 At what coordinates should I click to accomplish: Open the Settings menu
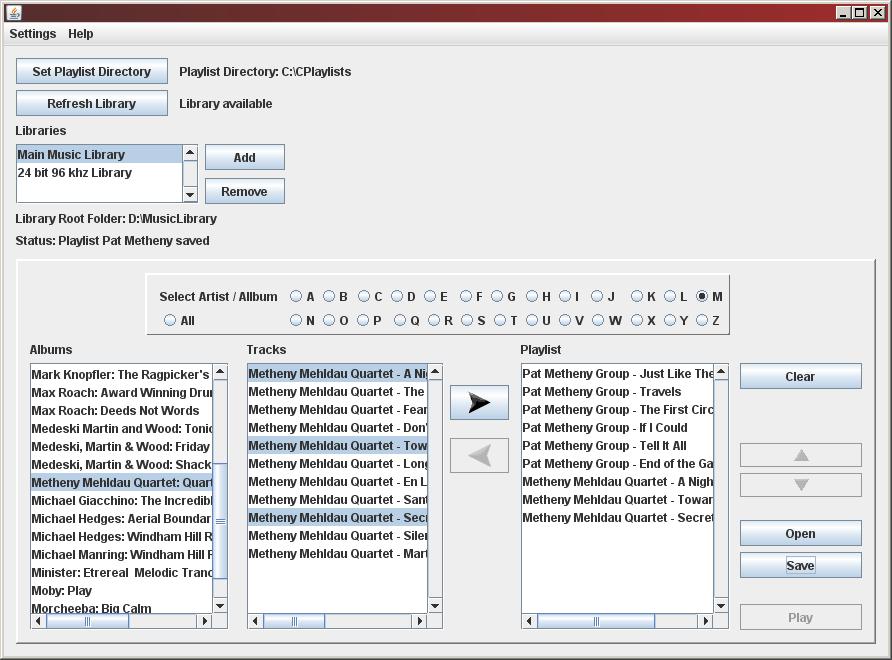[33, 34]
